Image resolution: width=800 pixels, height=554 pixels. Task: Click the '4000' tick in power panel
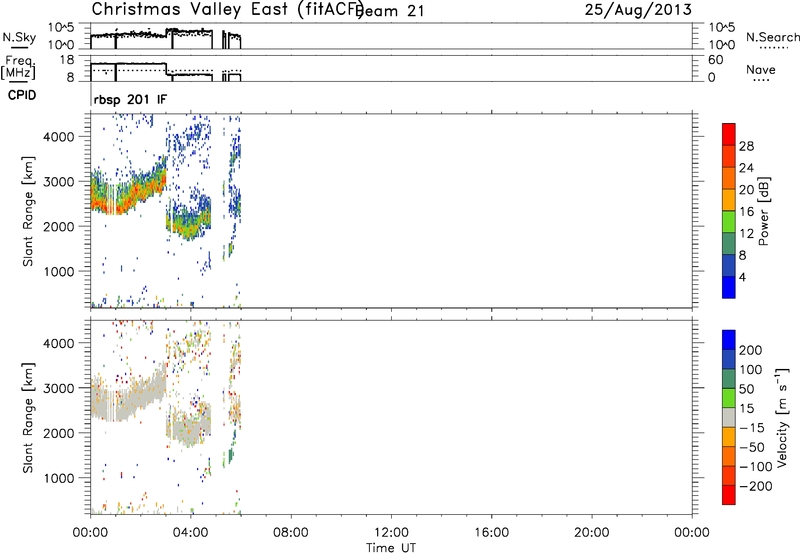[x=59, y=137]
